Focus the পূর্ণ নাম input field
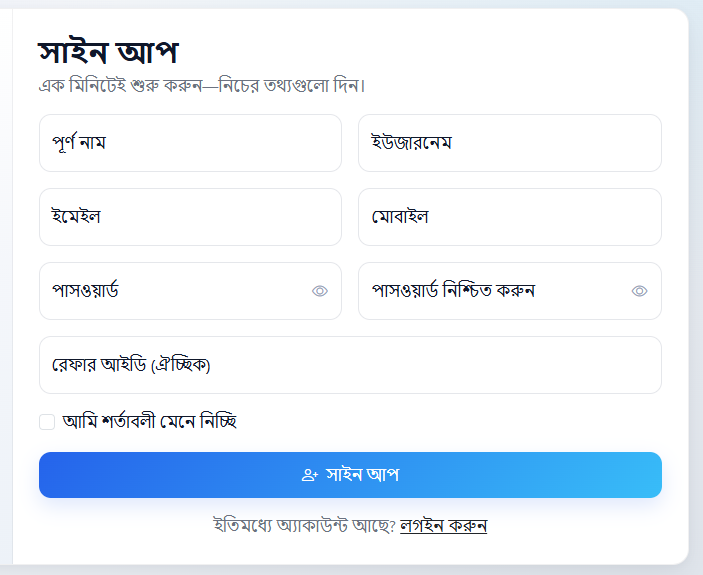Screen dimensions: 703x575 point(190,143)
